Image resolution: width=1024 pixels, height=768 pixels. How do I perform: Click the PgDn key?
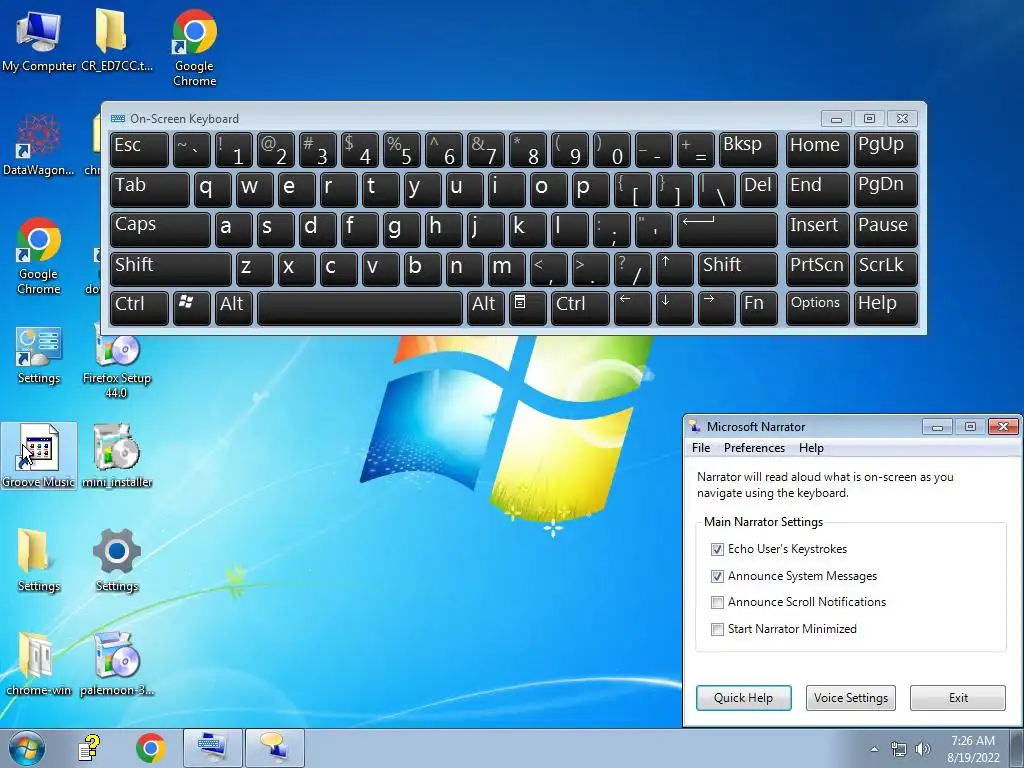pos(886,189)
